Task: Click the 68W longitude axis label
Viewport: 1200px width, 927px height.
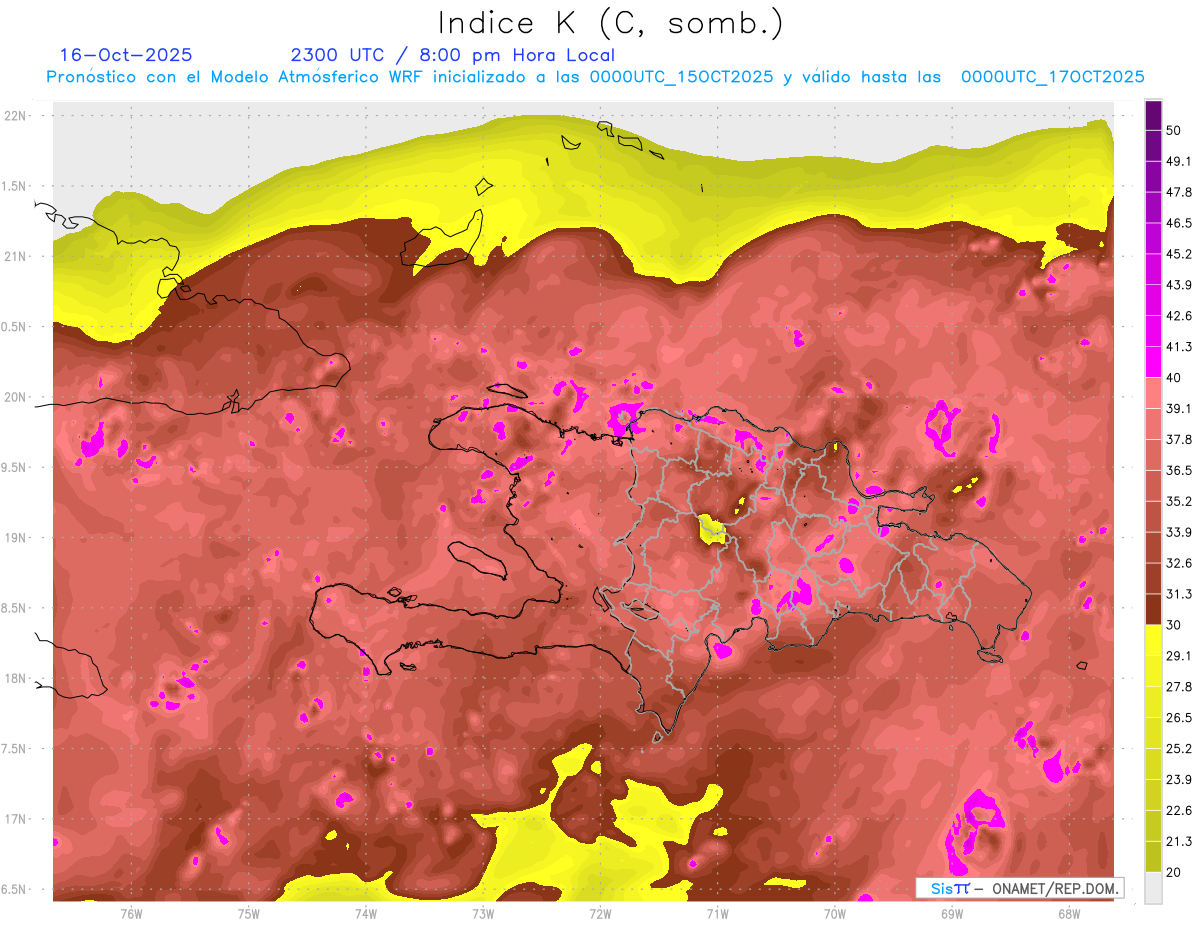Action: [x=1068, y=913]
